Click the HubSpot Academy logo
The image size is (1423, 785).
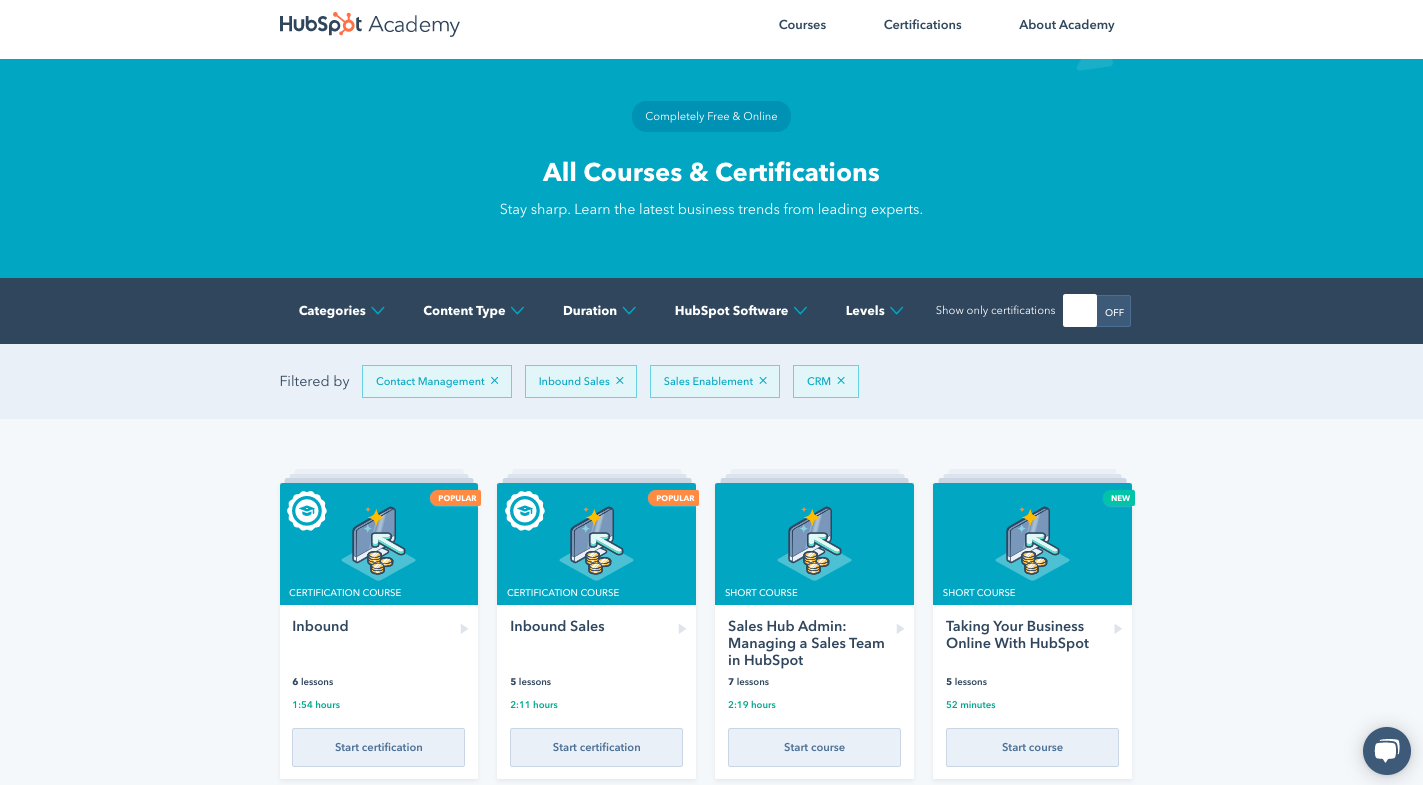[369, 25]
